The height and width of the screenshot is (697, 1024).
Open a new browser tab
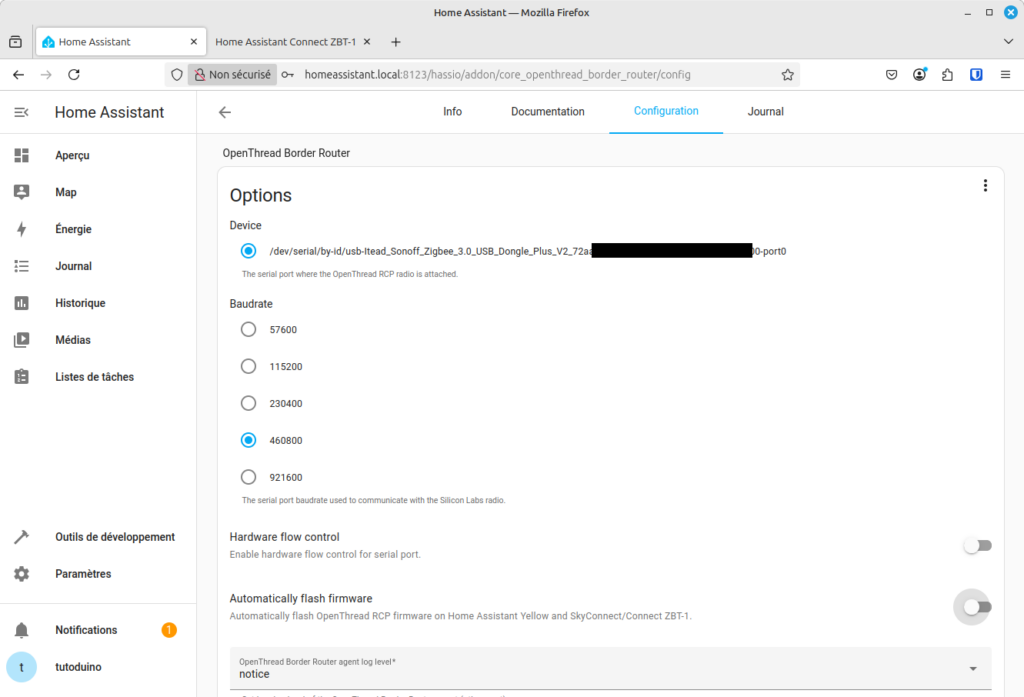click(396, 42)
